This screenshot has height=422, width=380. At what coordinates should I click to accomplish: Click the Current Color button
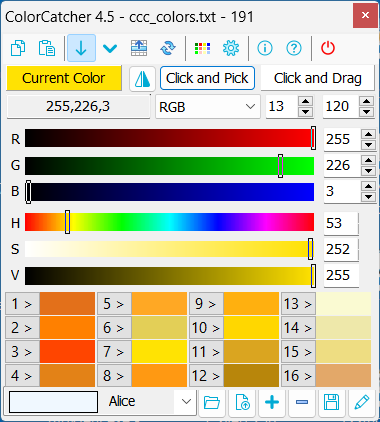(x=64, y=78)
